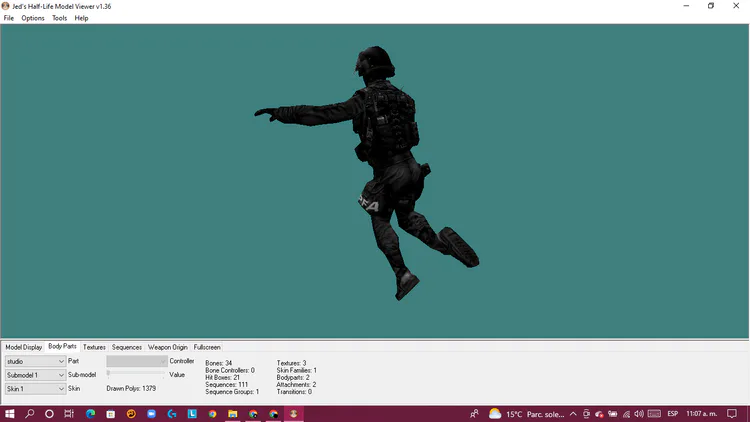Viewport: 750px width, 422px height.
Task: Click the Bodyparts: 2 statistic
Action: pos(292,378)
